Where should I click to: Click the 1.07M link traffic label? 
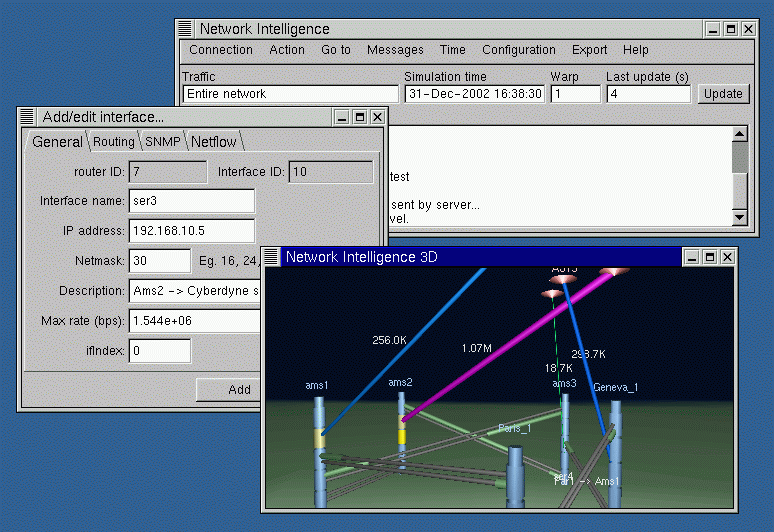[x=476, y=348]
